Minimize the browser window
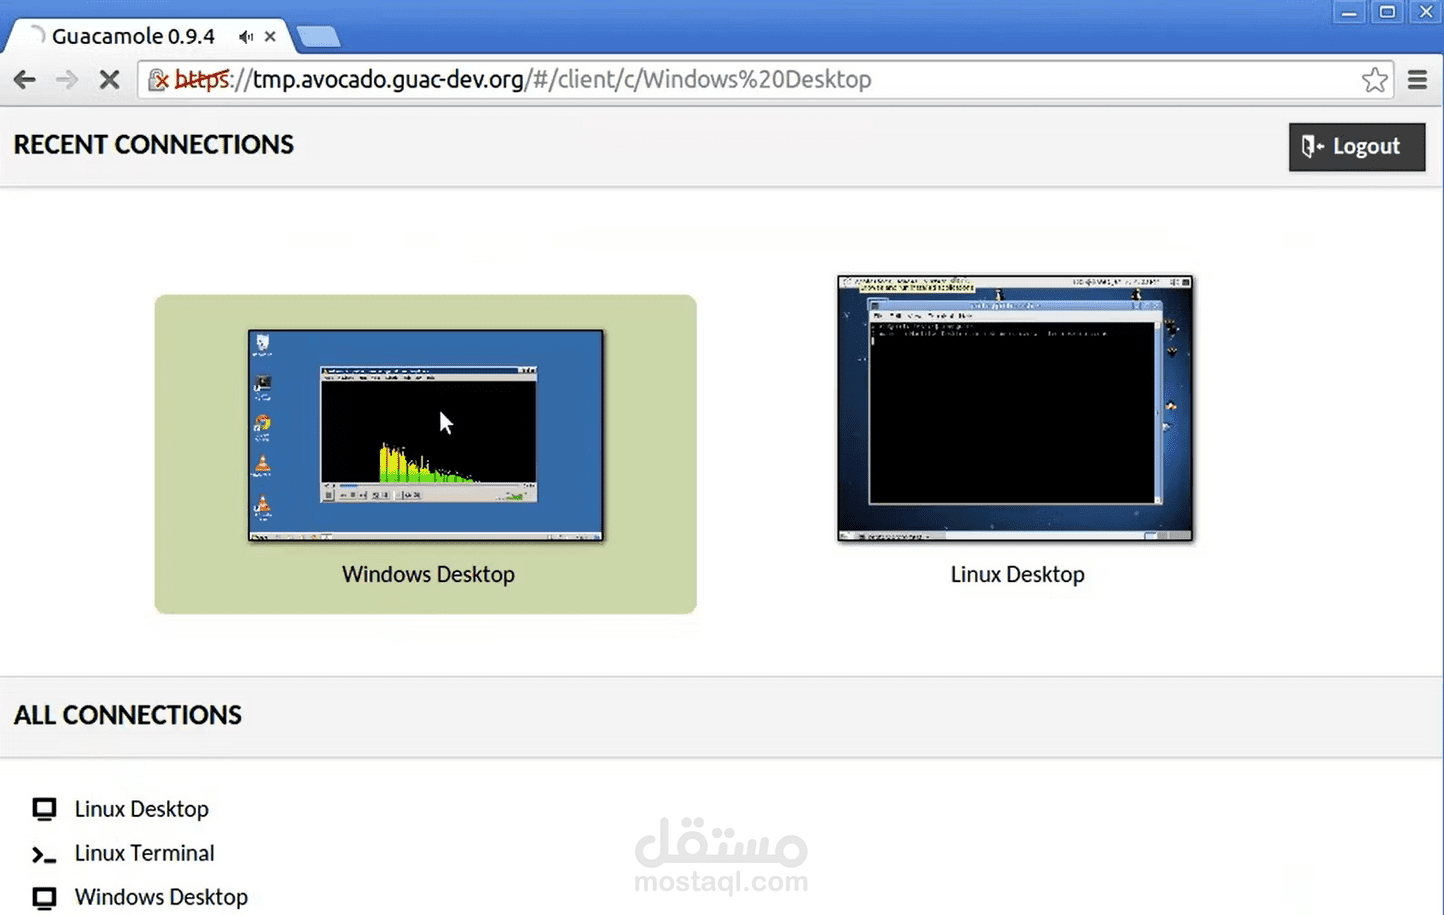This screenshot has width=1444, height=915. tap(1349, 13)
